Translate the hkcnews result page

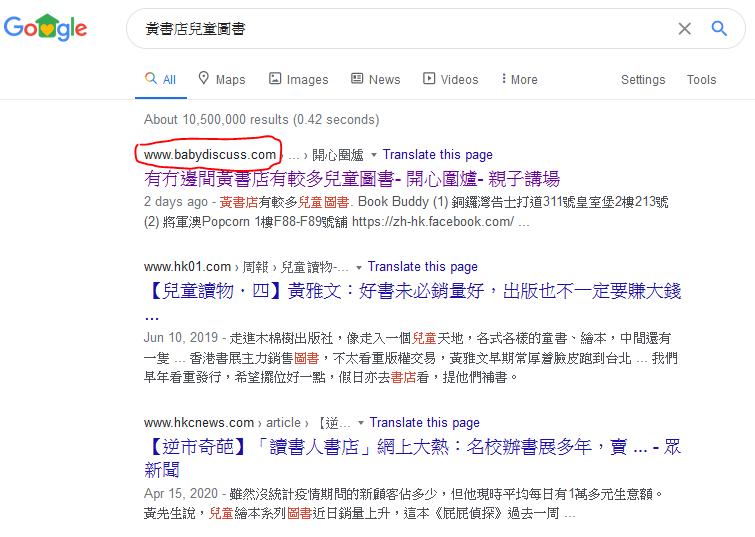click(x=425, y=422)
